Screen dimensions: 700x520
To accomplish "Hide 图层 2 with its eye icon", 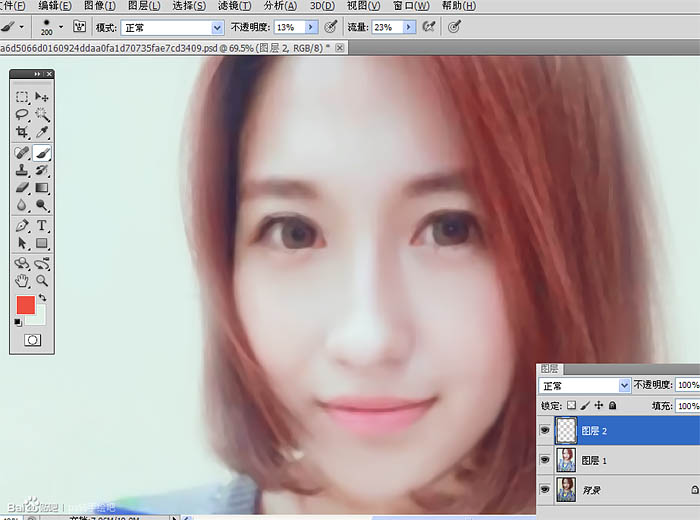I will point(546,432).
